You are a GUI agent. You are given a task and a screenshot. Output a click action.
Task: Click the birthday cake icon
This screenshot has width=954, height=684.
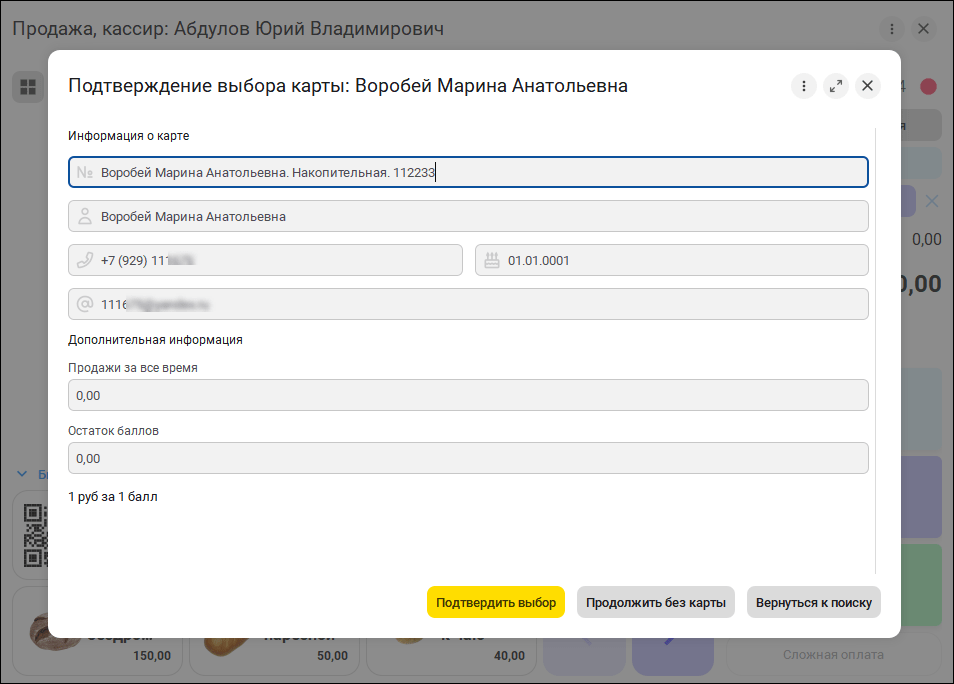click(492, 260)
